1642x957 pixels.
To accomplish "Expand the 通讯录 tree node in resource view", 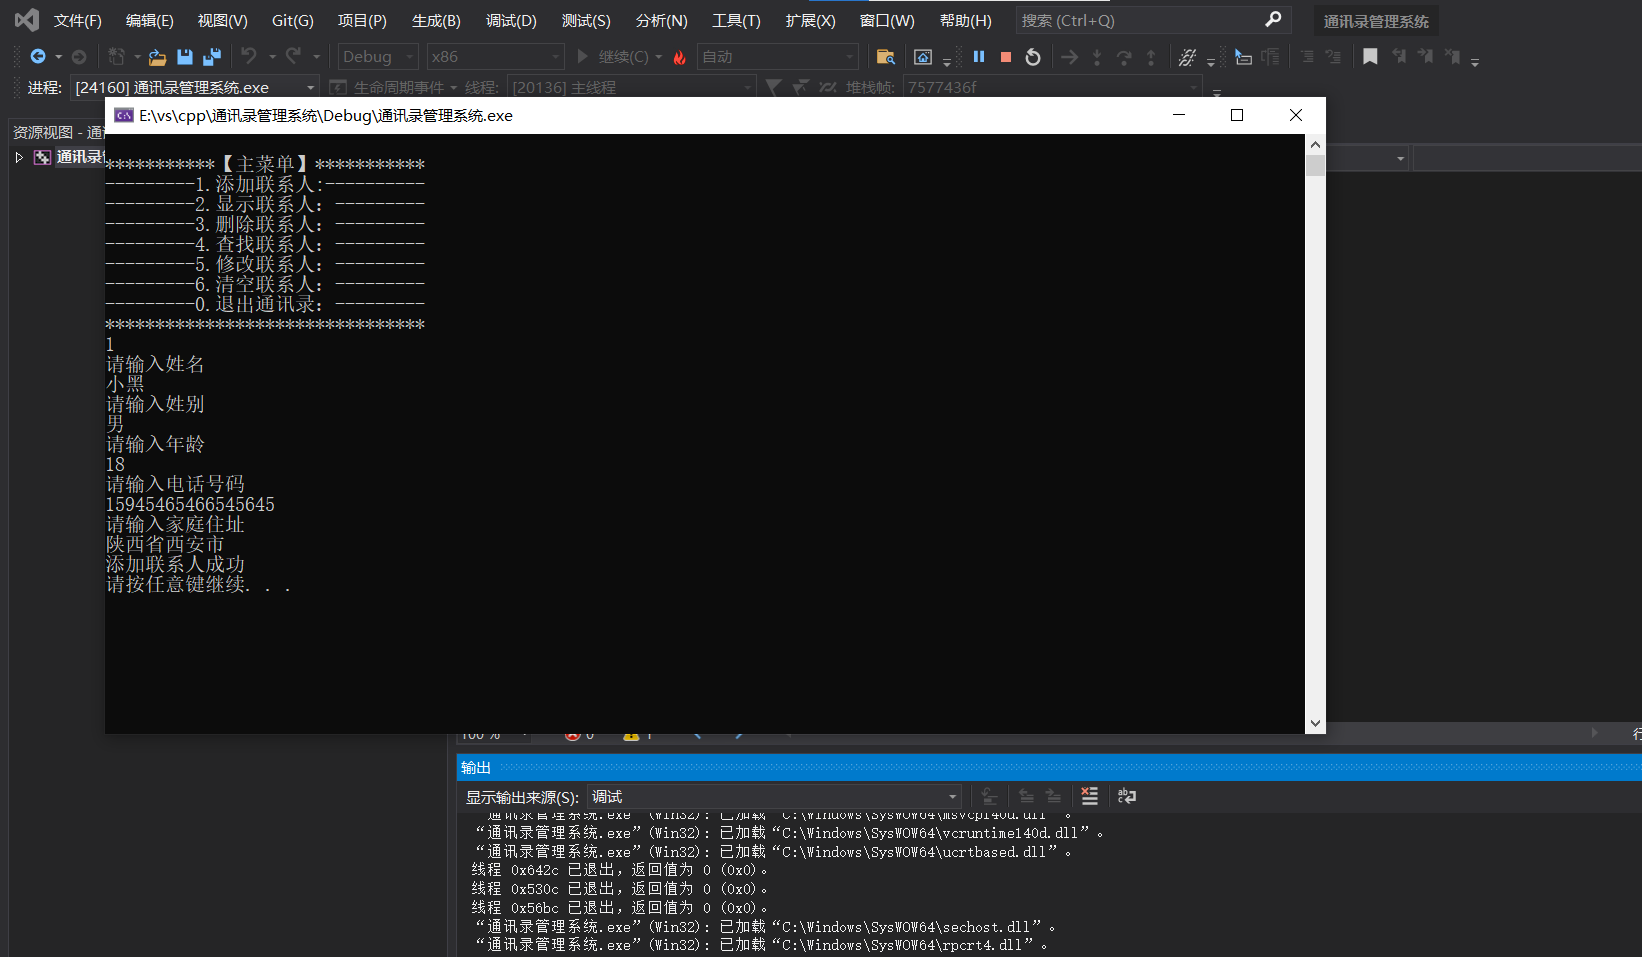I will pyautogui.click(x=19, y=157).
